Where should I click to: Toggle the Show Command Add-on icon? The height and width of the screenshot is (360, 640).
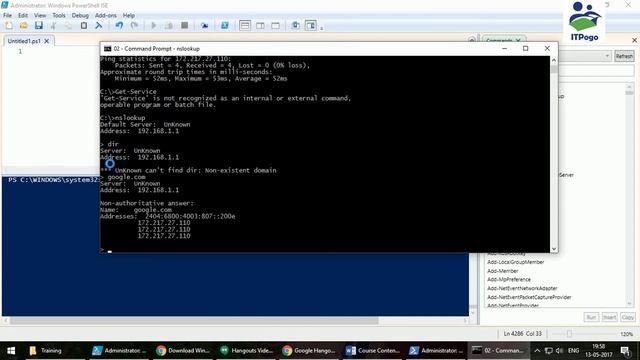(311, 25)
